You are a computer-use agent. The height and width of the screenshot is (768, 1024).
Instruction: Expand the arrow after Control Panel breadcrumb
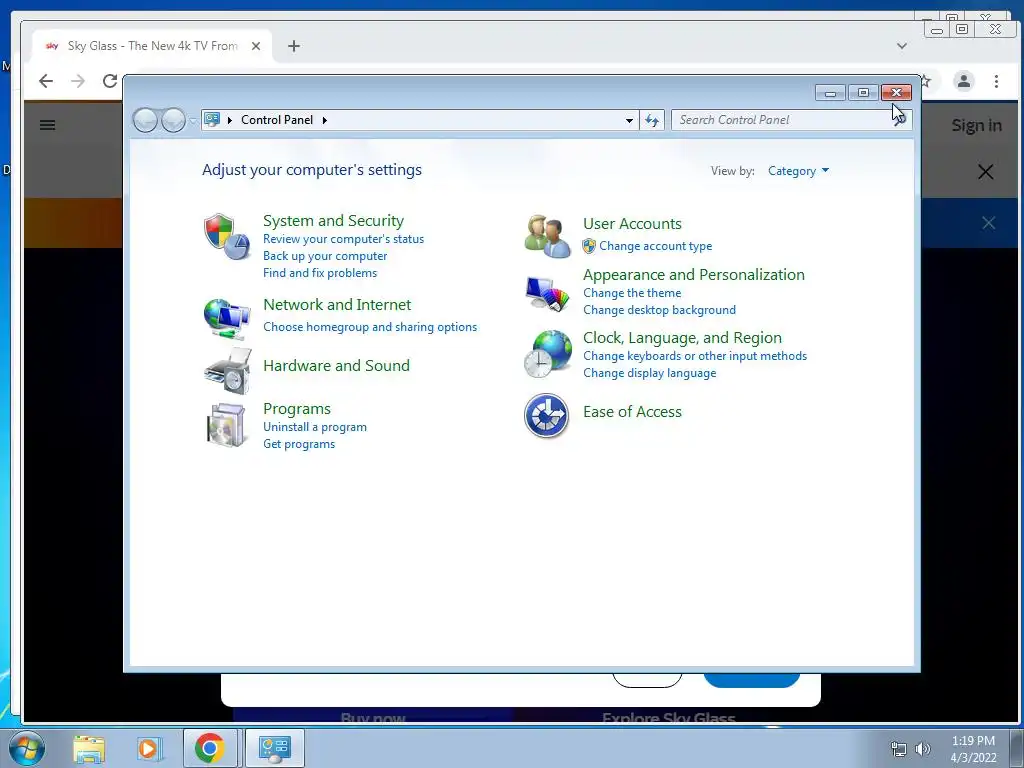[325, 120]
